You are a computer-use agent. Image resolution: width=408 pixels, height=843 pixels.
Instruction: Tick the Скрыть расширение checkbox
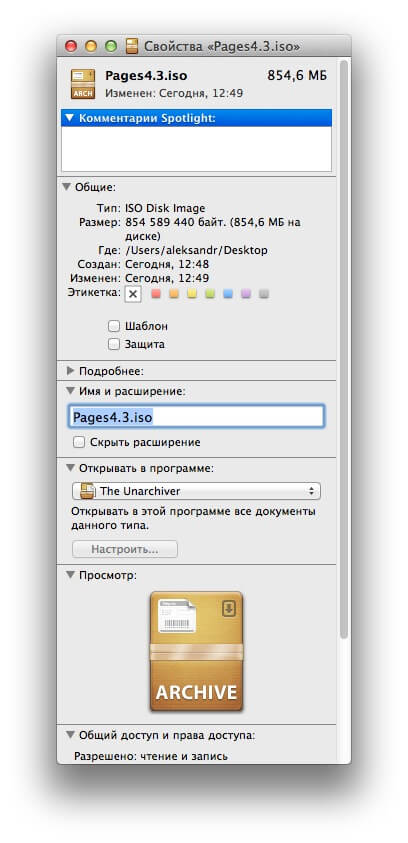click(79, 442)
